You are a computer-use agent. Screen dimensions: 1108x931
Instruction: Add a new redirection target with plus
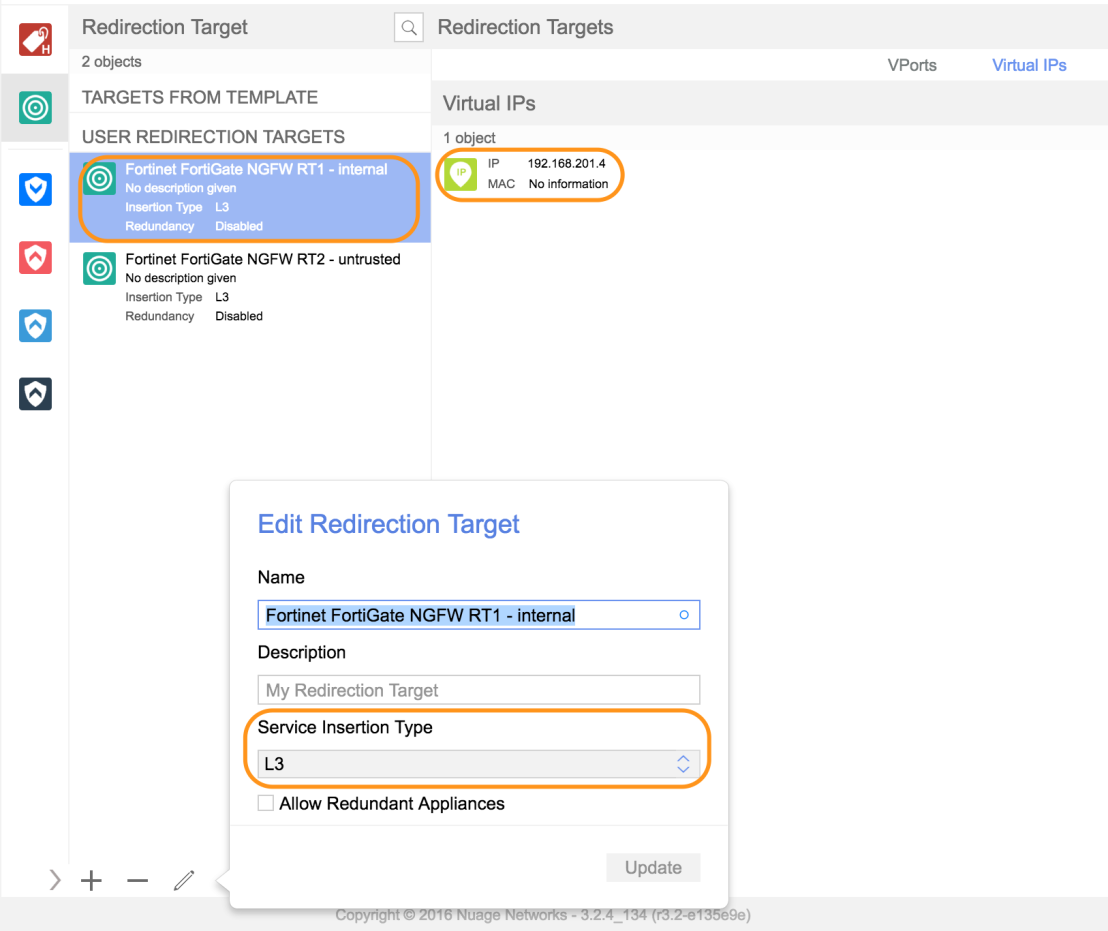[91, 880]
